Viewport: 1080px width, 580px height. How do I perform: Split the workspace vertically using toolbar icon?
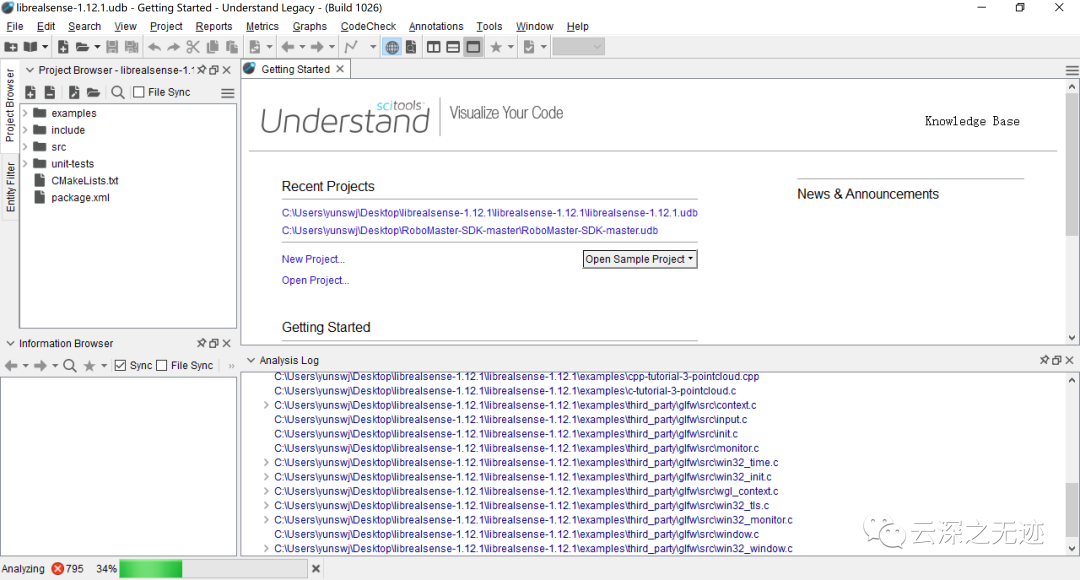(x=434, y=47)
